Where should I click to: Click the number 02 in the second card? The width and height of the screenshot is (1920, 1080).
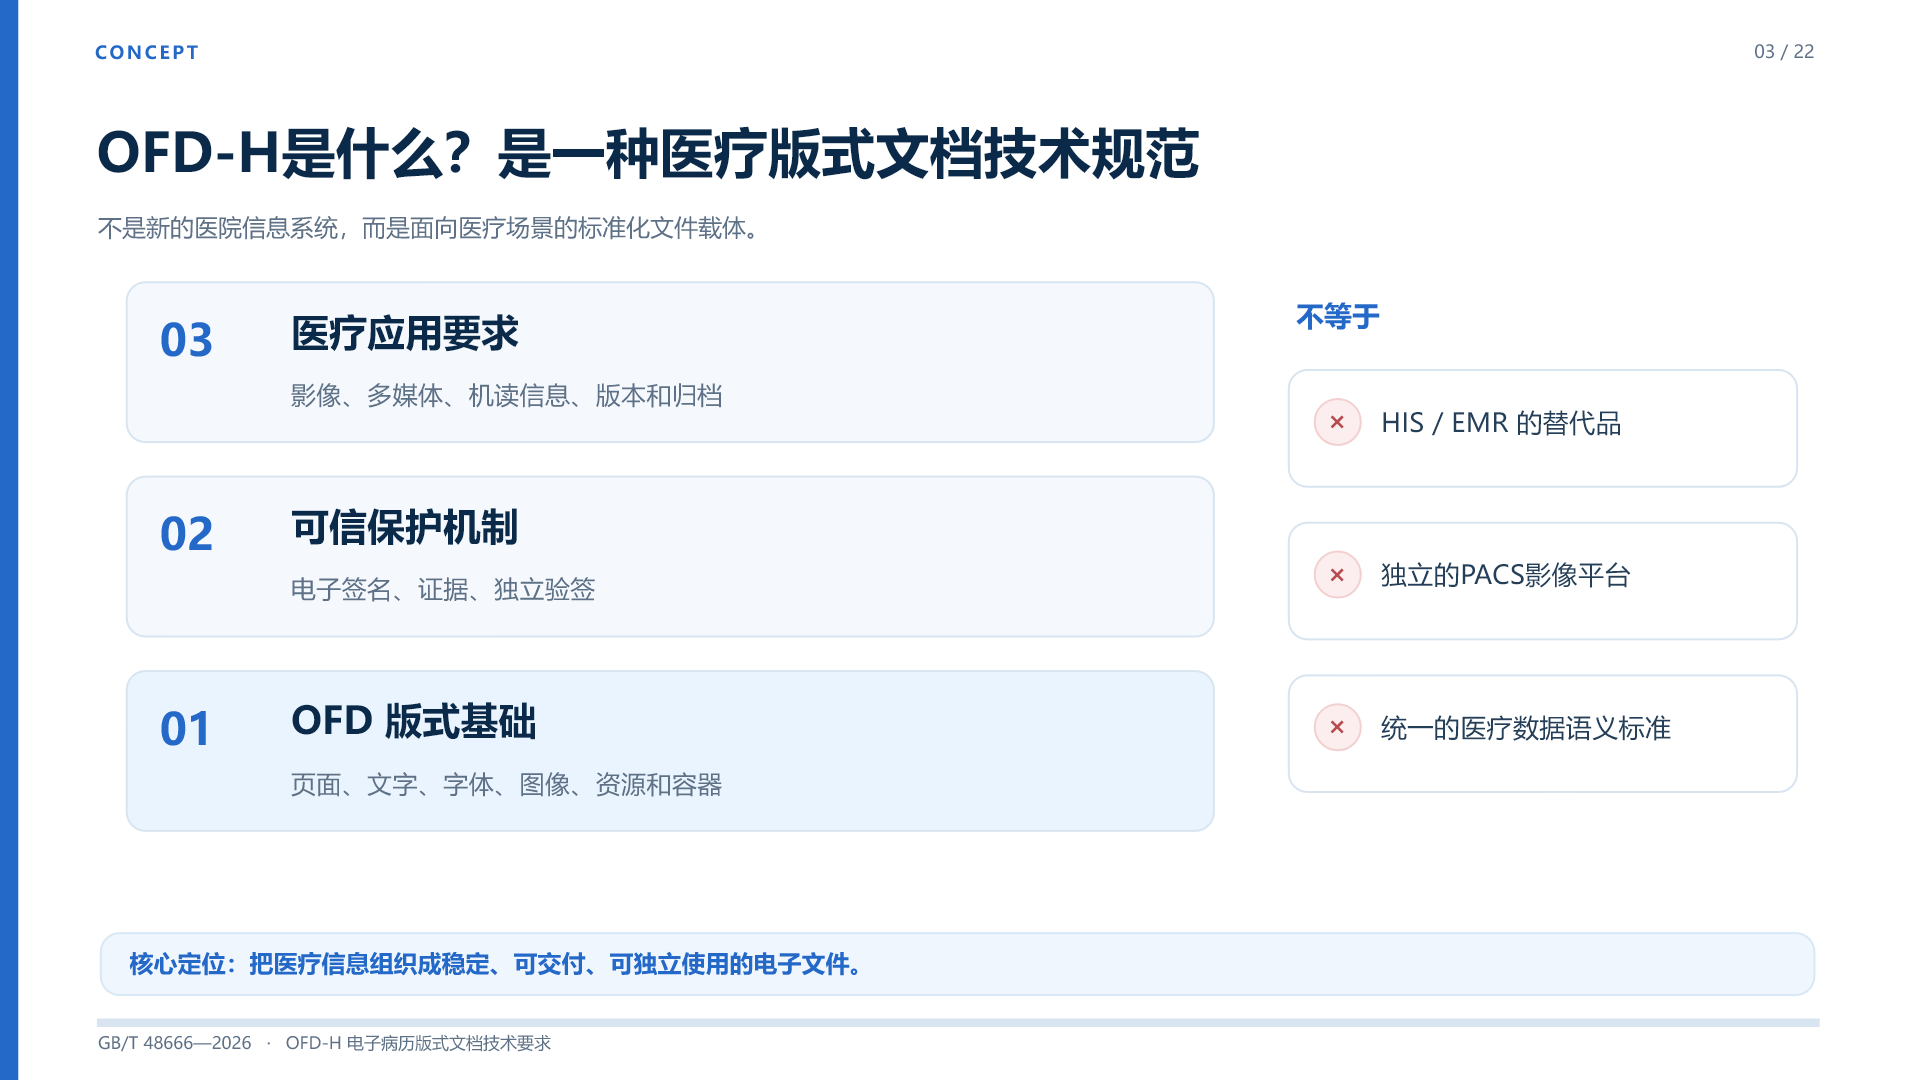click(186, 534)
